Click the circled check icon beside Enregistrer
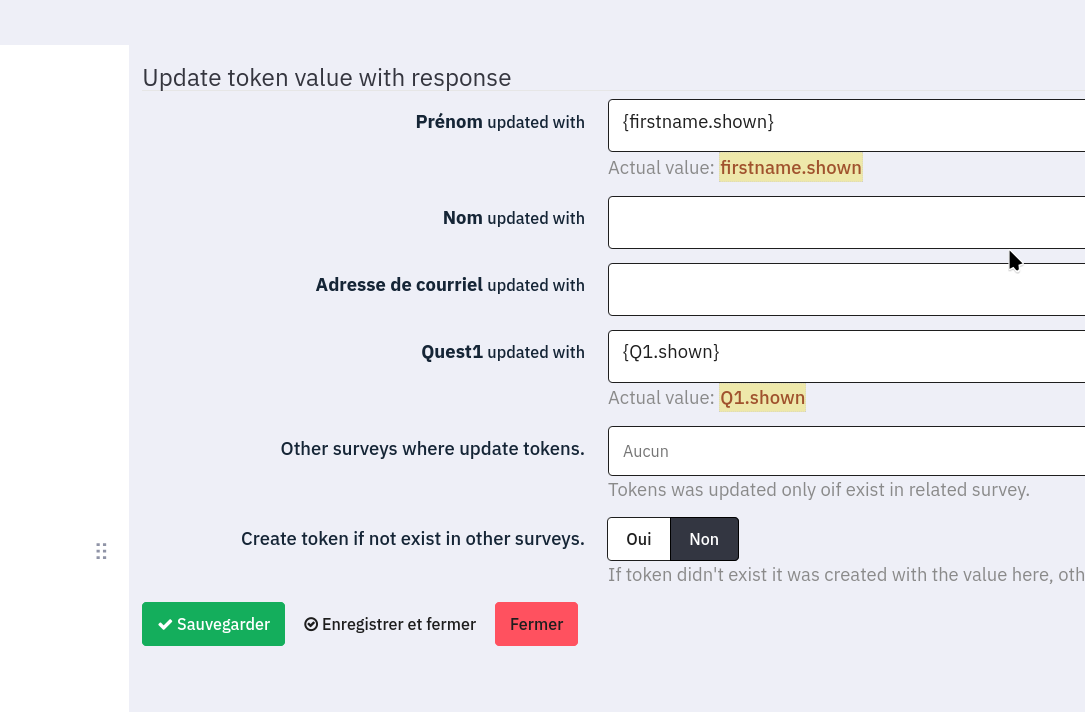The image size is (1085, 712). 311,624
